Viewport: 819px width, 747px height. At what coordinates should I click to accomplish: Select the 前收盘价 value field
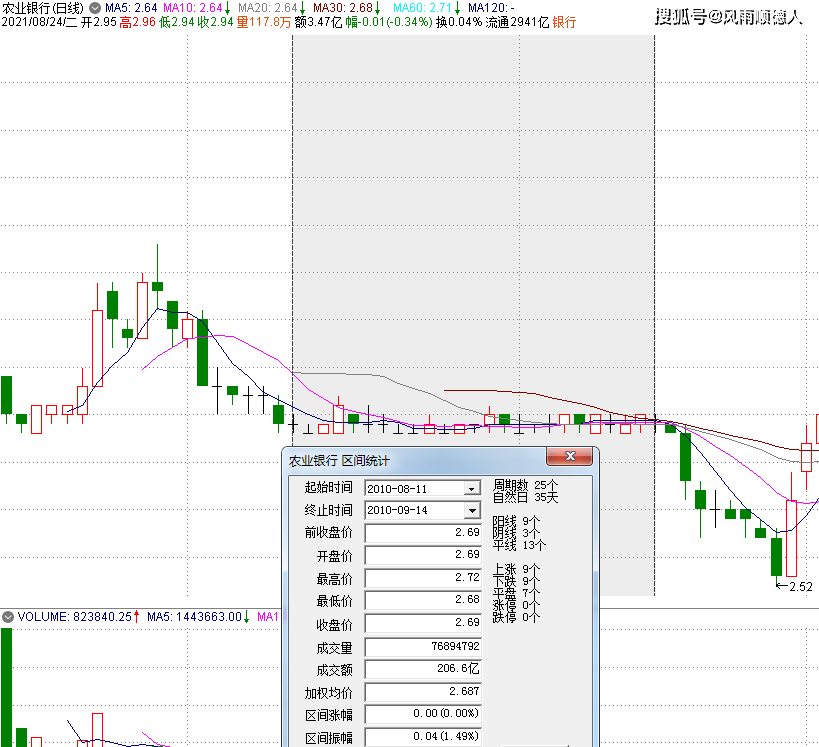coord(423,533)
